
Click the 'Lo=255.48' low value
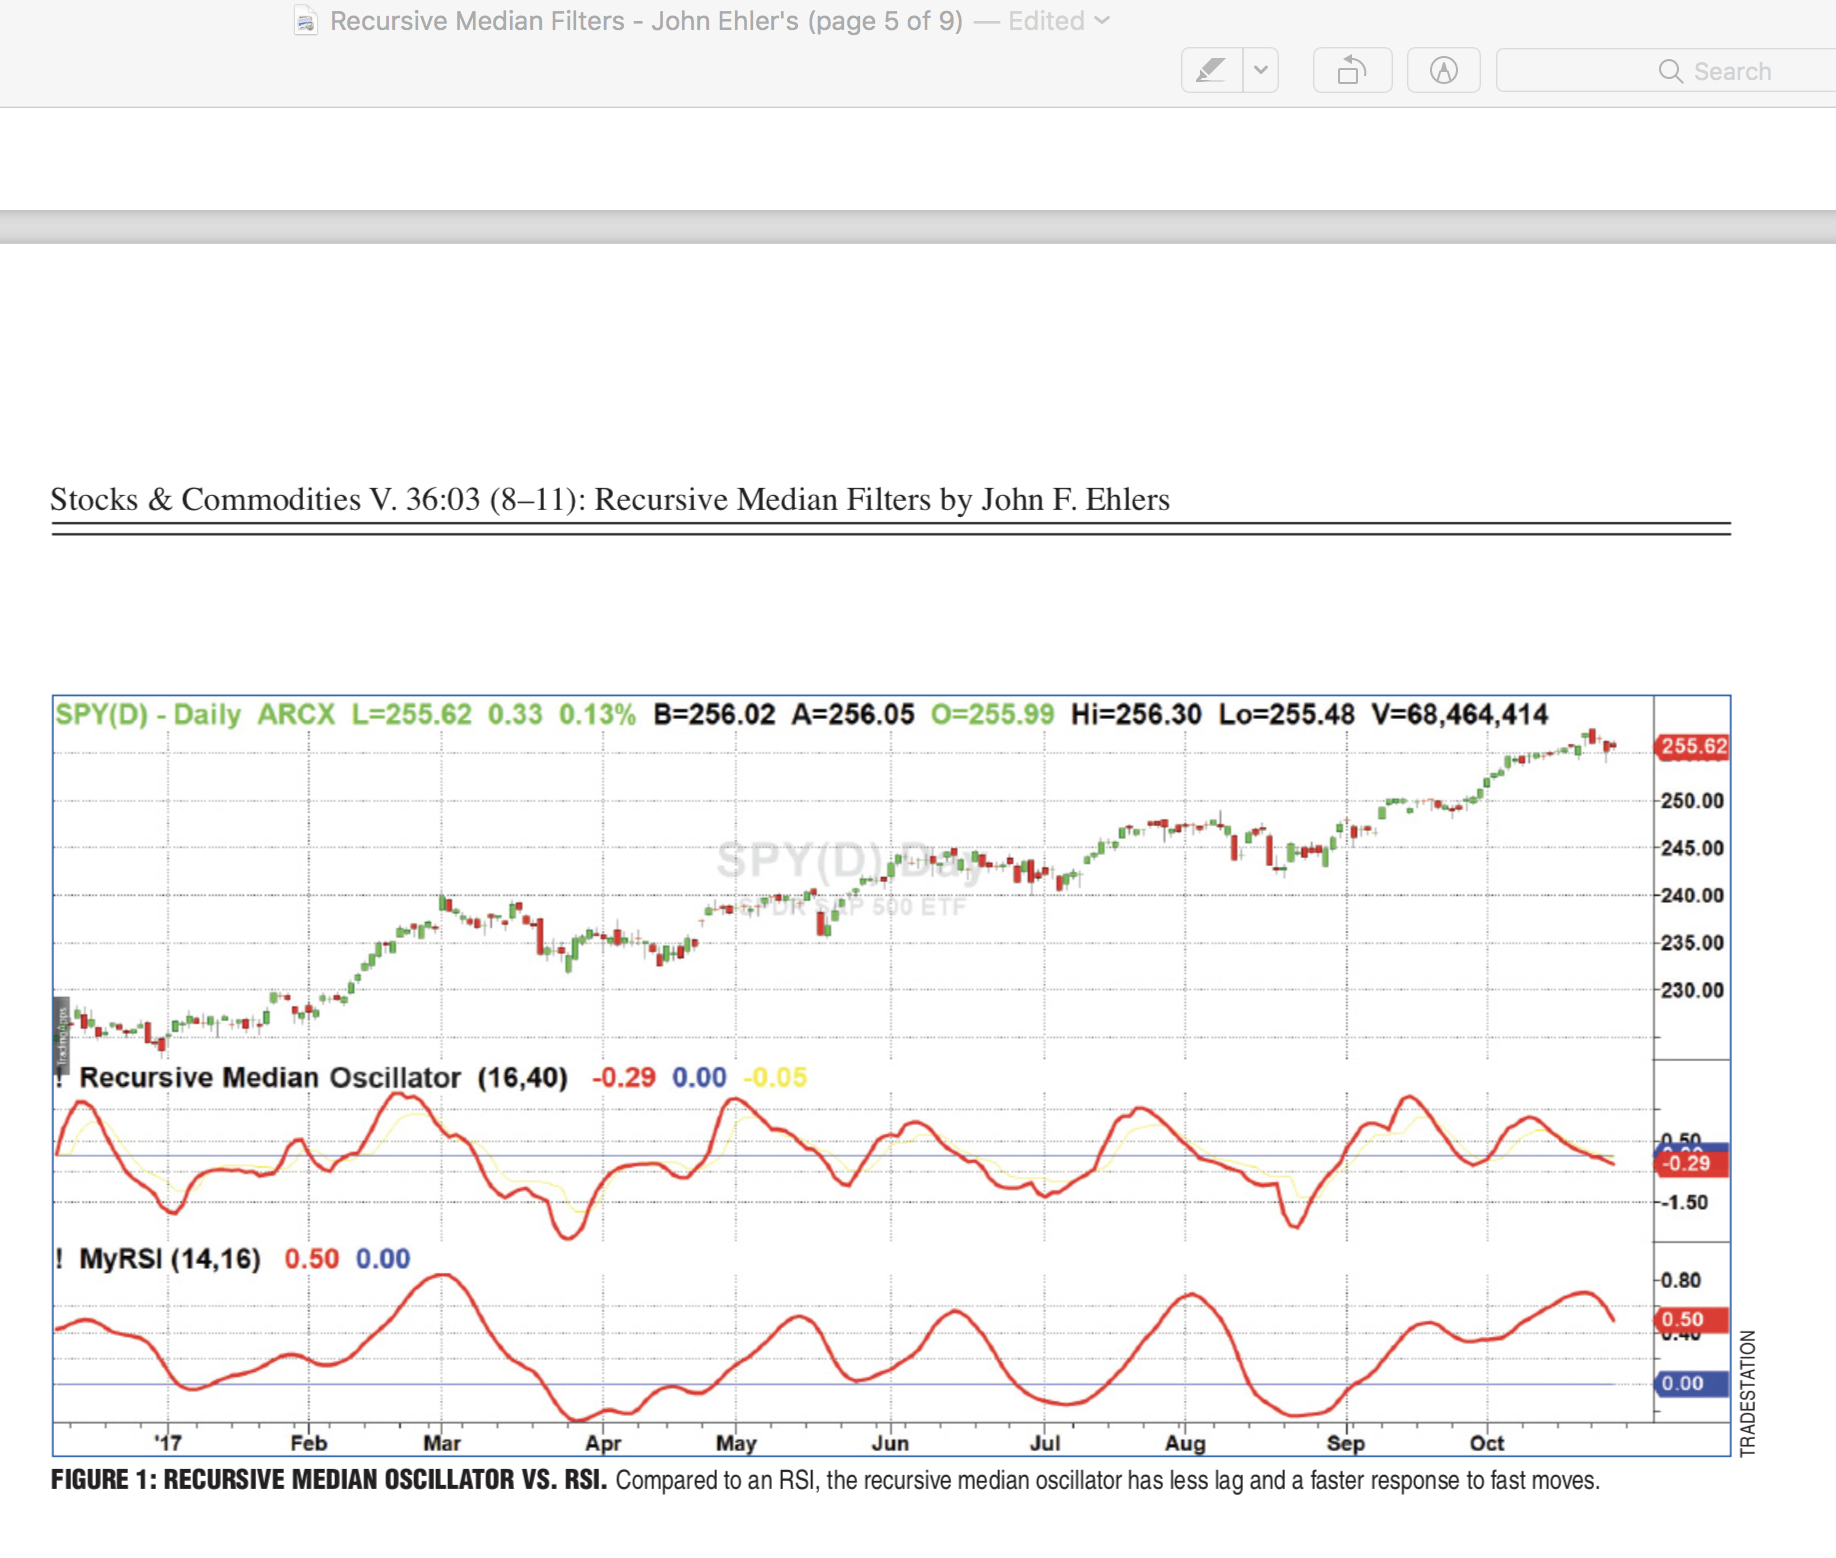coord(1286,714)
